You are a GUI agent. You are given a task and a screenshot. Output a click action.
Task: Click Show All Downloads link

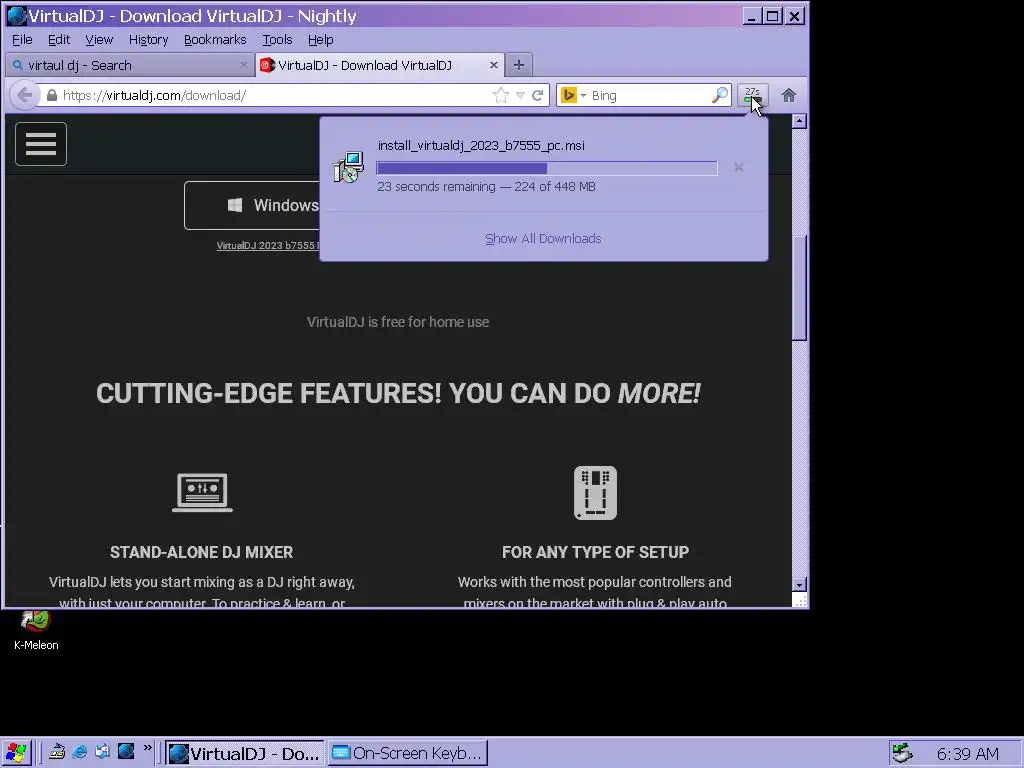coord(543,238)
